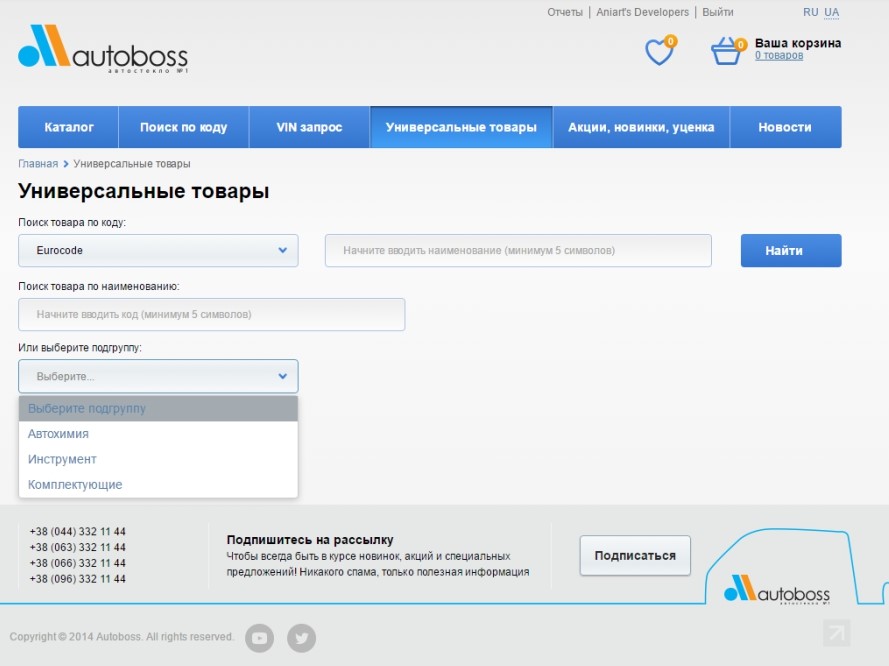Click the arrow icon in footer corner

[x=836, y=633]
